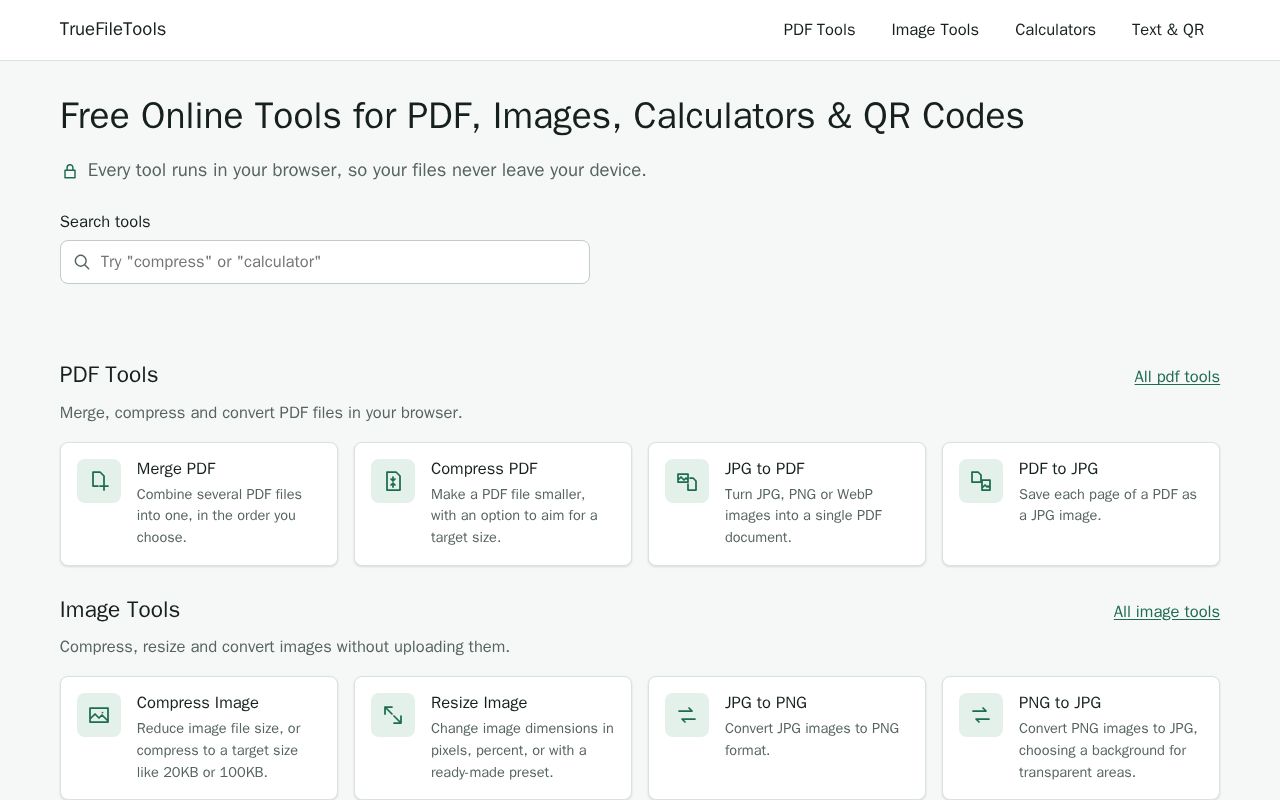Open the Merge PDF tool title

click(176, 469)
